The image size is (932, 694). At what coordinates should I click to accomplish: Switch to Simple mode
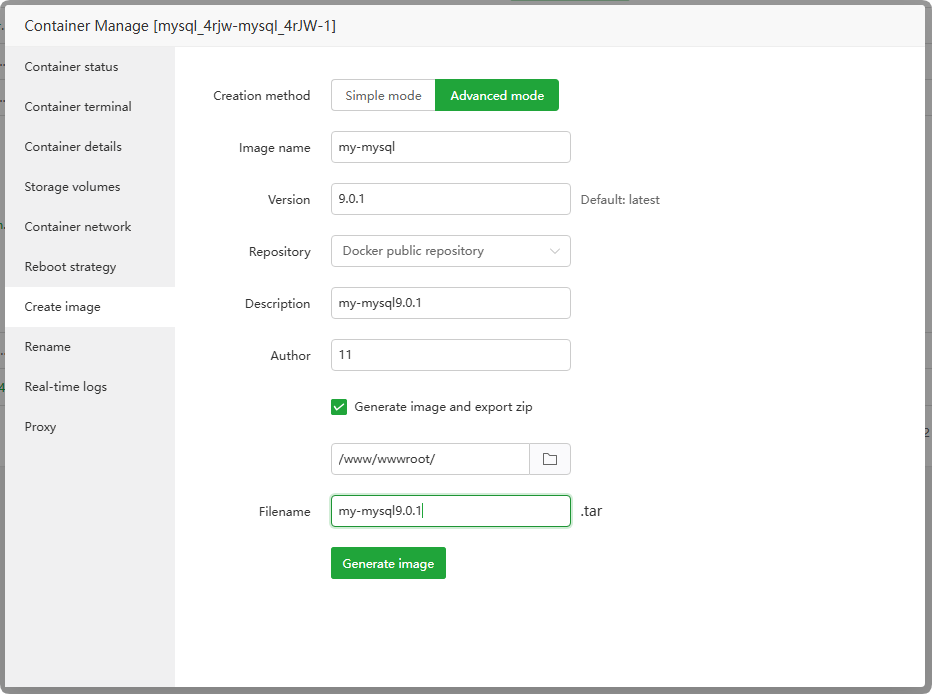pyautogui.click(x=383, y=96)
